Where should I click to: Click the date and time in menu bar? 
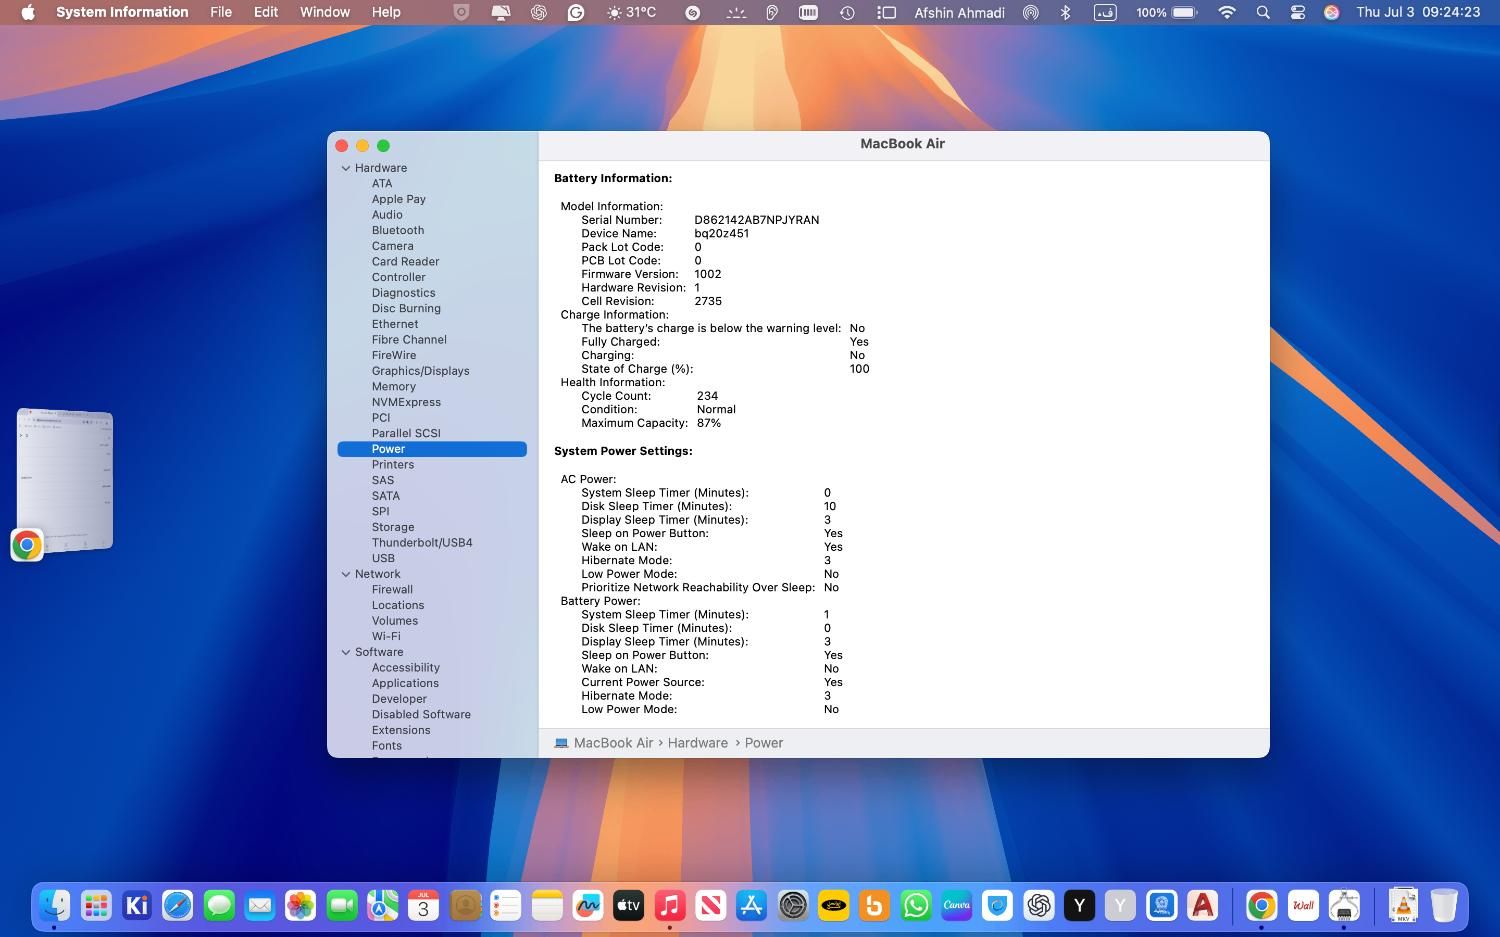pos(1418,12)
